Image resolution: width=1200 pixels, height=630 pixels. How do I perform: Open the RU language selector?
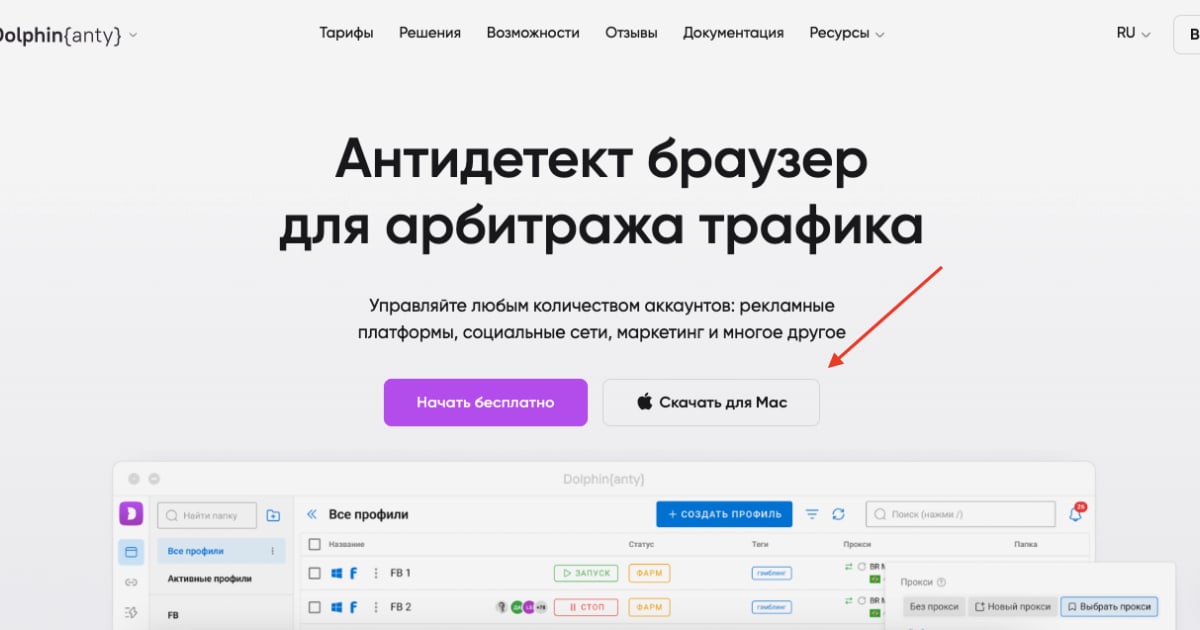point(1133,33)
